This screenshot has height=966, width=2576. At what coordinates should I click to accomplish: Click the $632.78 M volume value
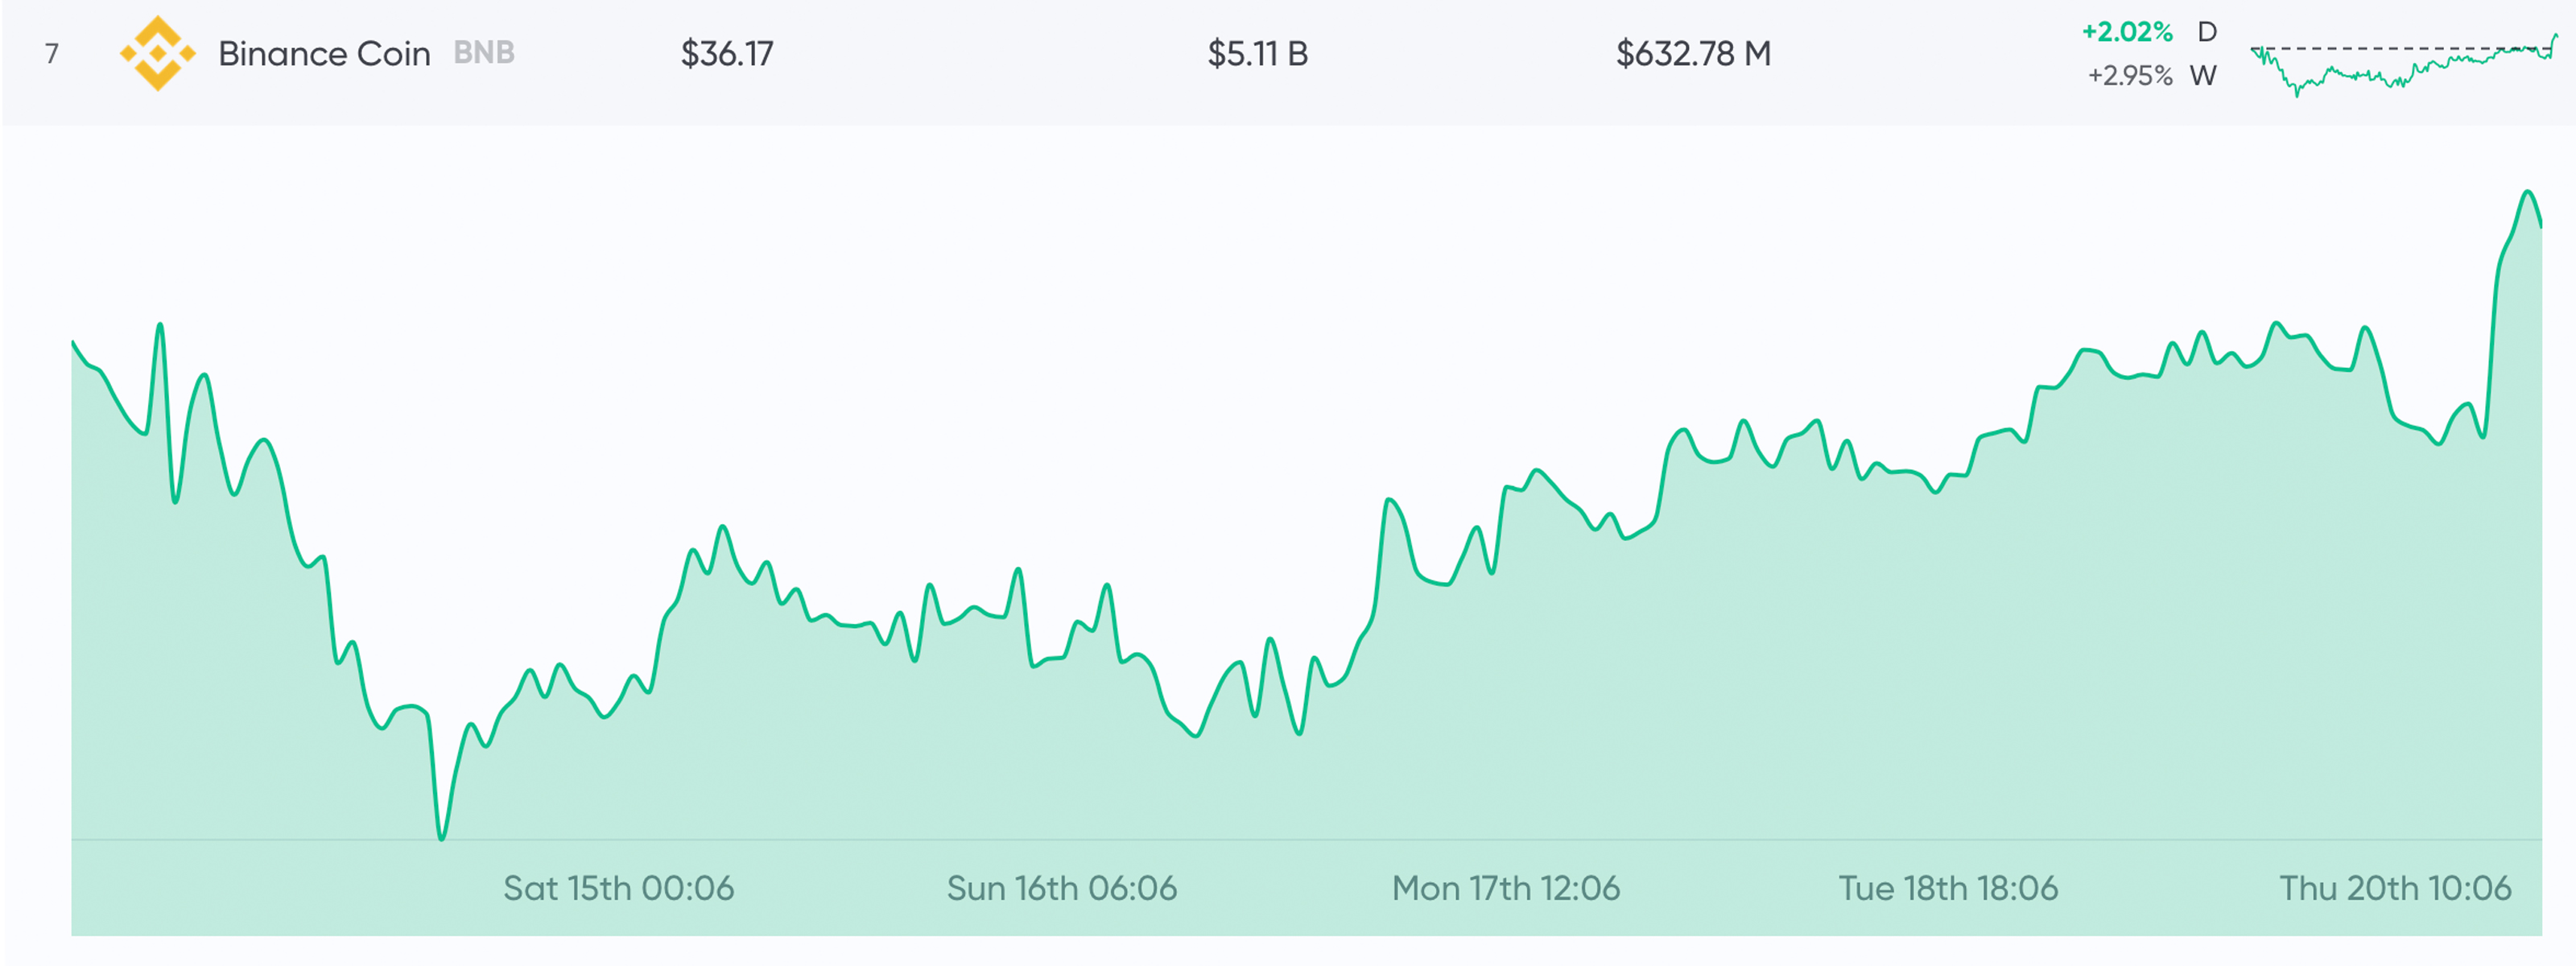[1693, 54]
